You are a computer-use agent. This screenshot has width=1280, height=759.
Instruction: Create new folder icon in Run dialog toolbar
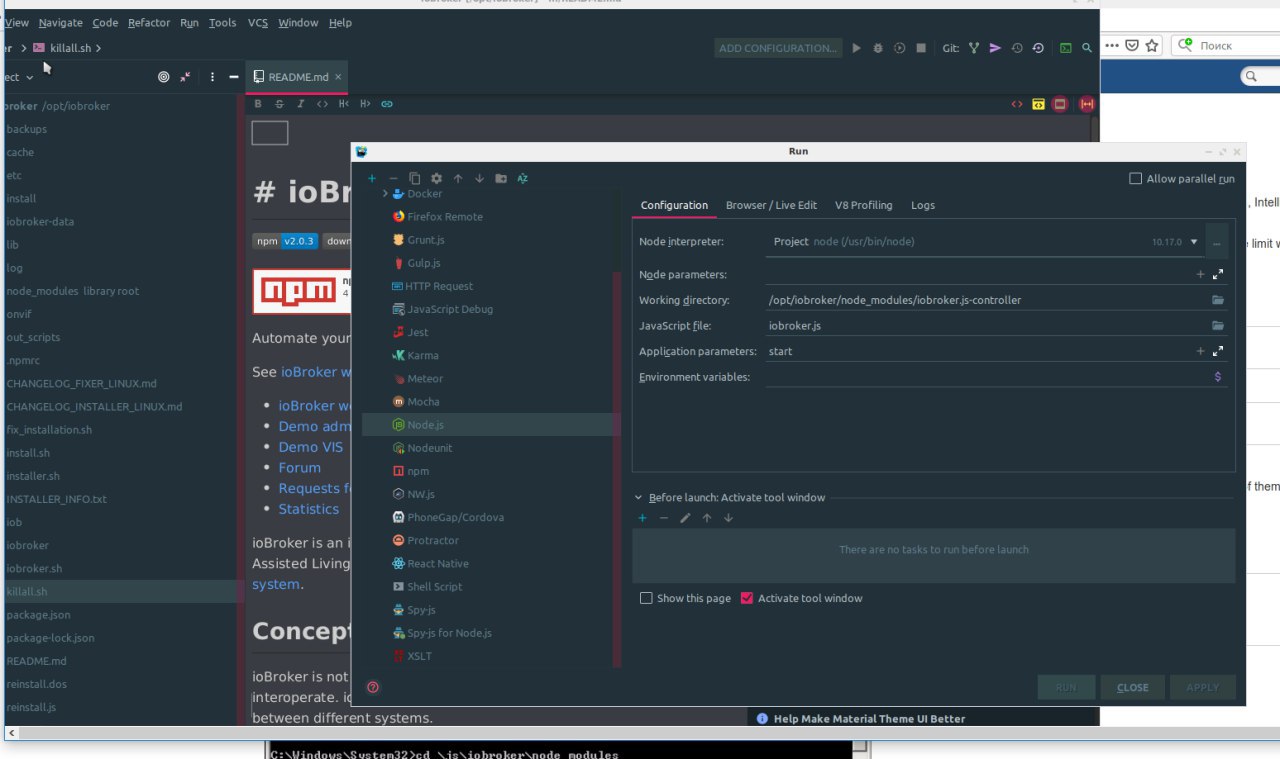pos(501,179)
